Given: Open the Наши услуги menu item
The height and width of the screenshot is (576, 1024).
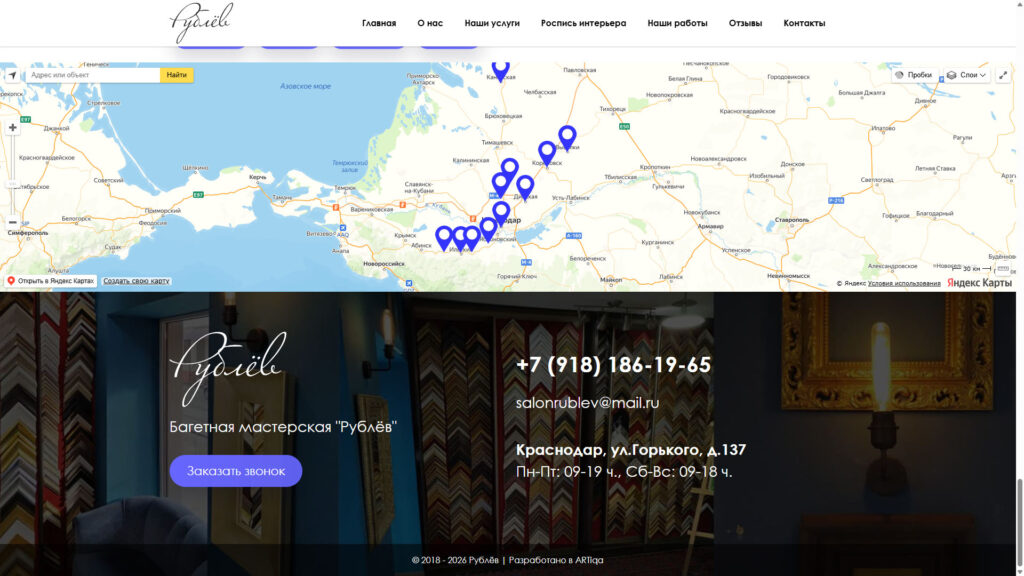Looking at the screenshot, I should (x=492, y=23).
